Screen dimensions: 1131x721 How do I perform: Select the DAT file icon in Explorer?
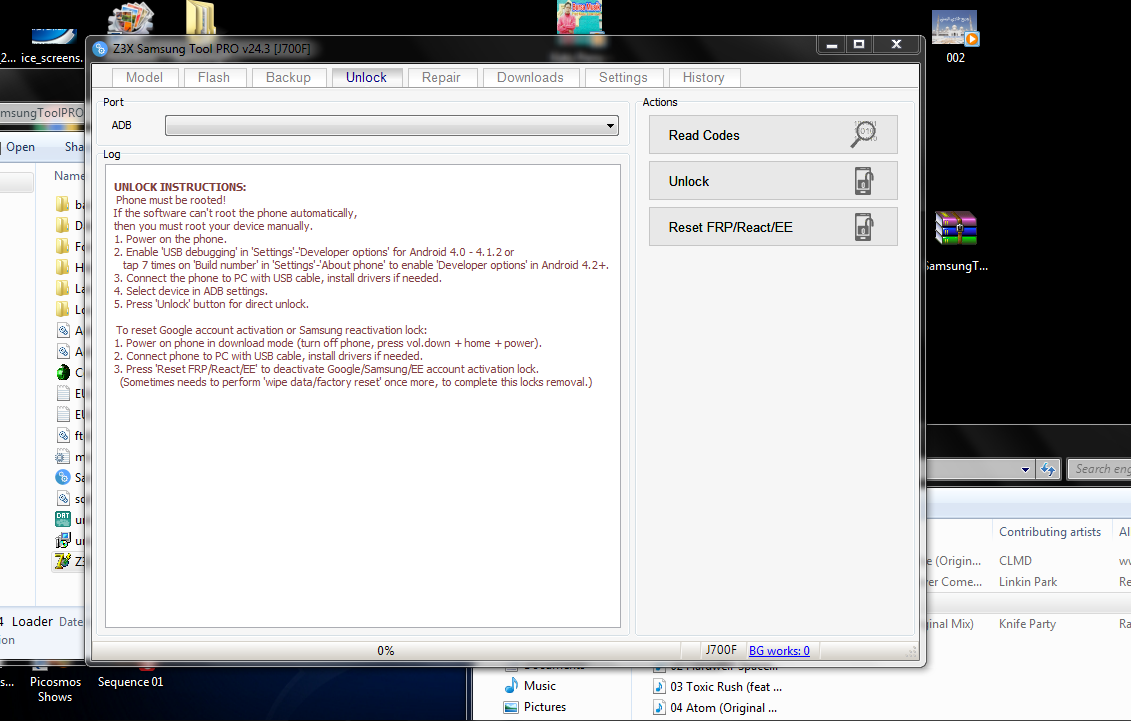click(x=63, y=519)
